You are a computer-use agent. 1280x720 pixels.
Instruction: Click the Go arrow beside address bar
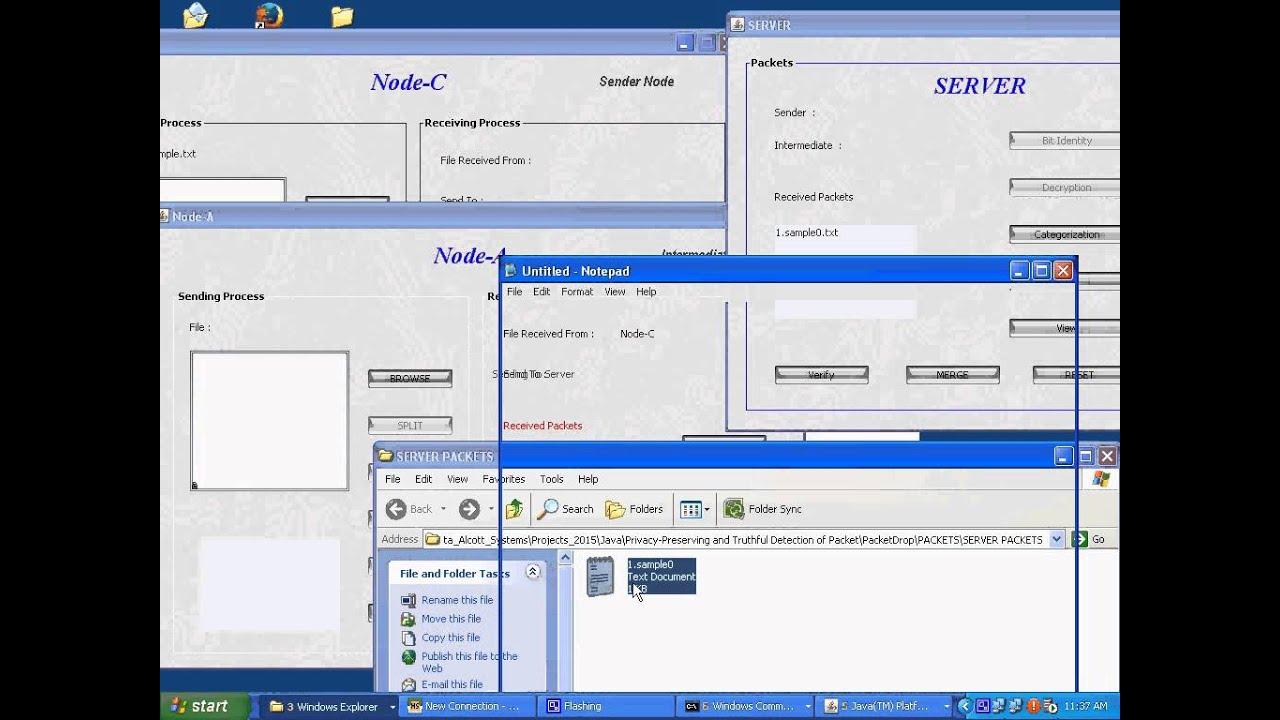[1079, 539]
